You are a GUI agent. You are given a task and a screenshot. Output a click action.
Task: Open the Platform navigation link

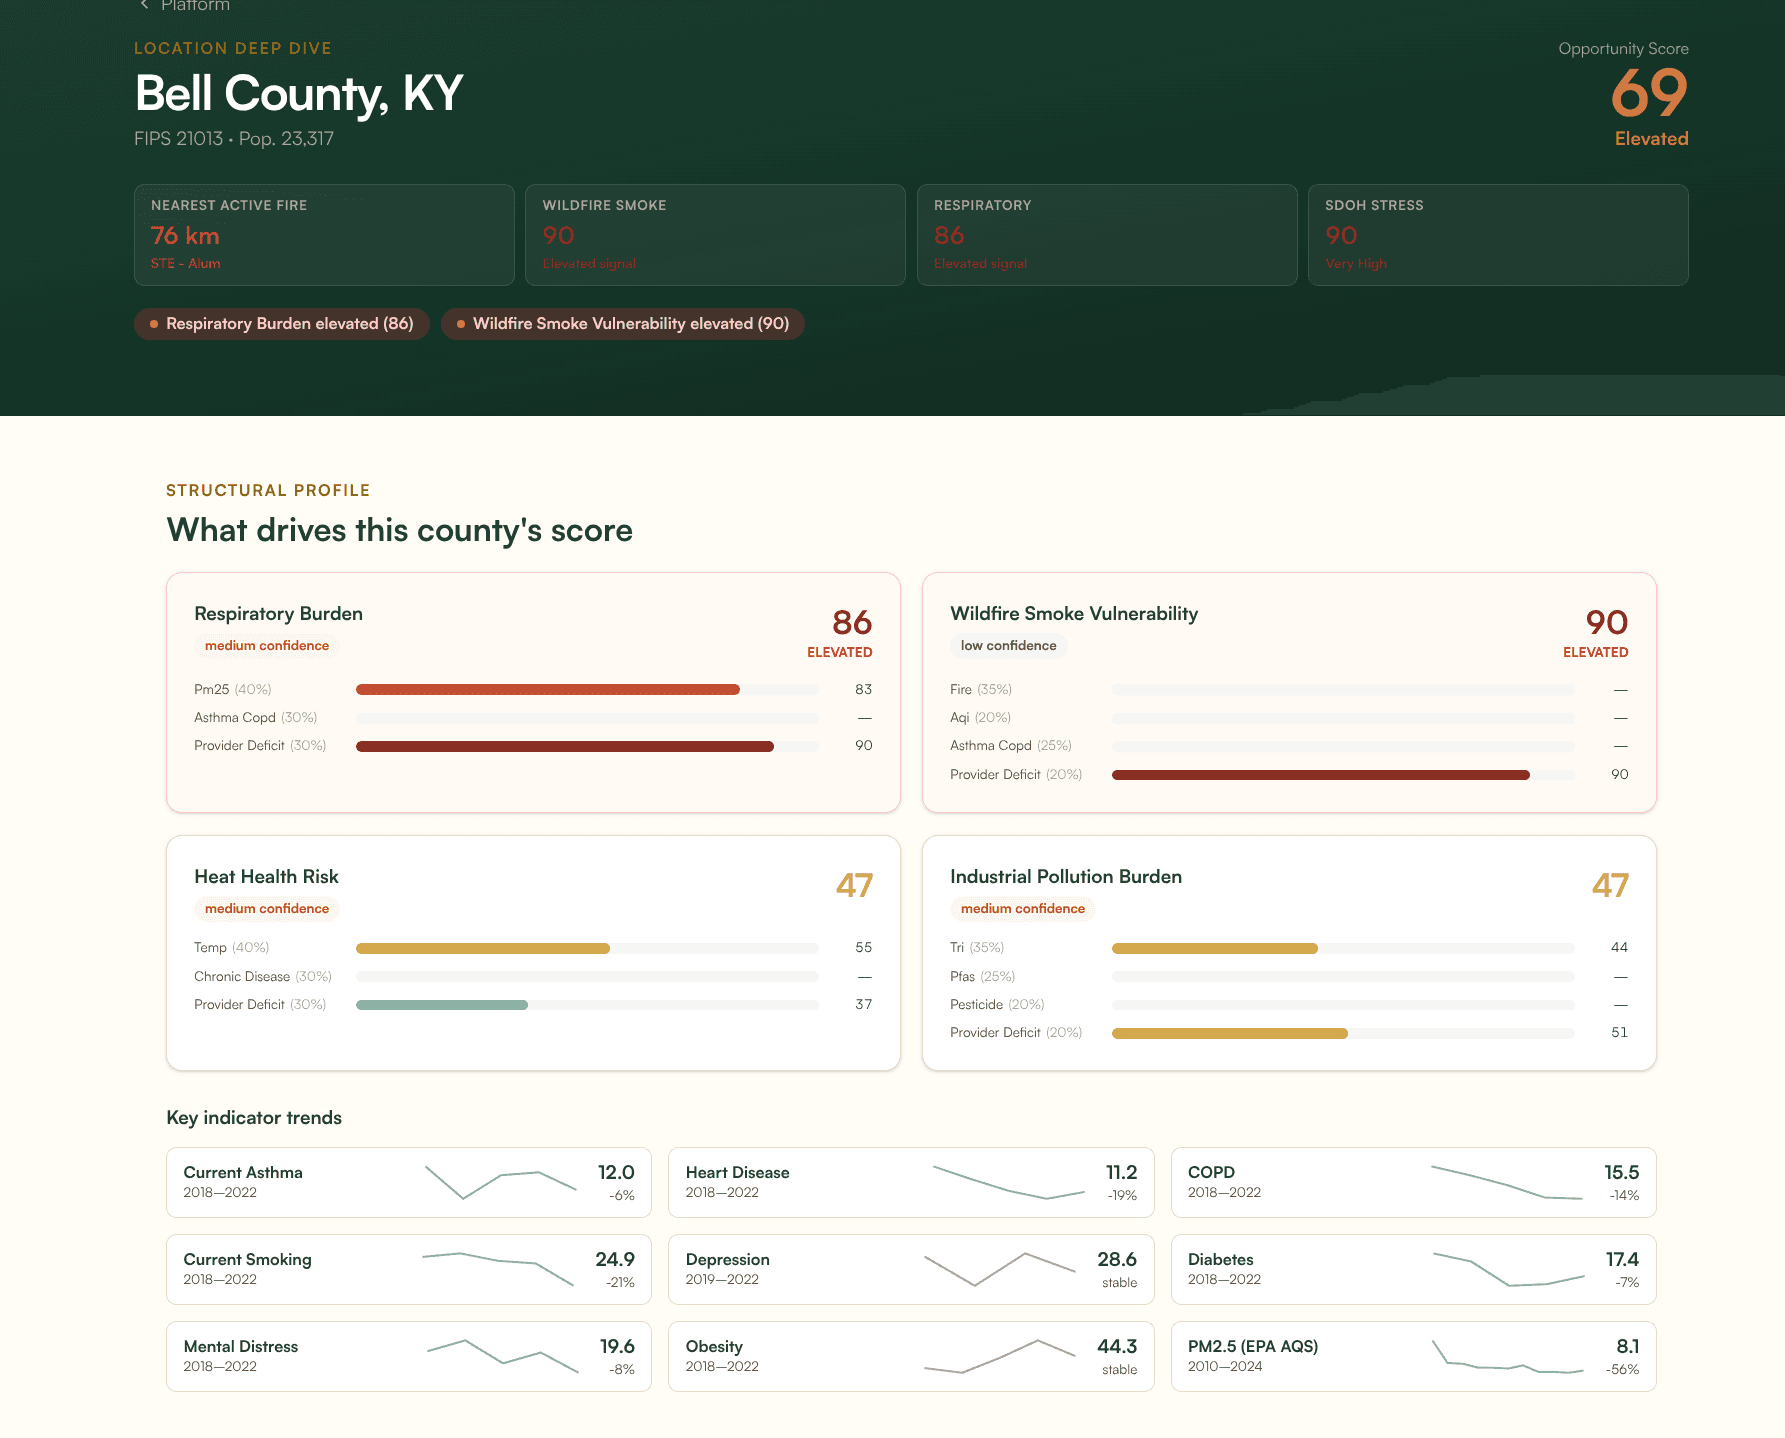point(195,5)
